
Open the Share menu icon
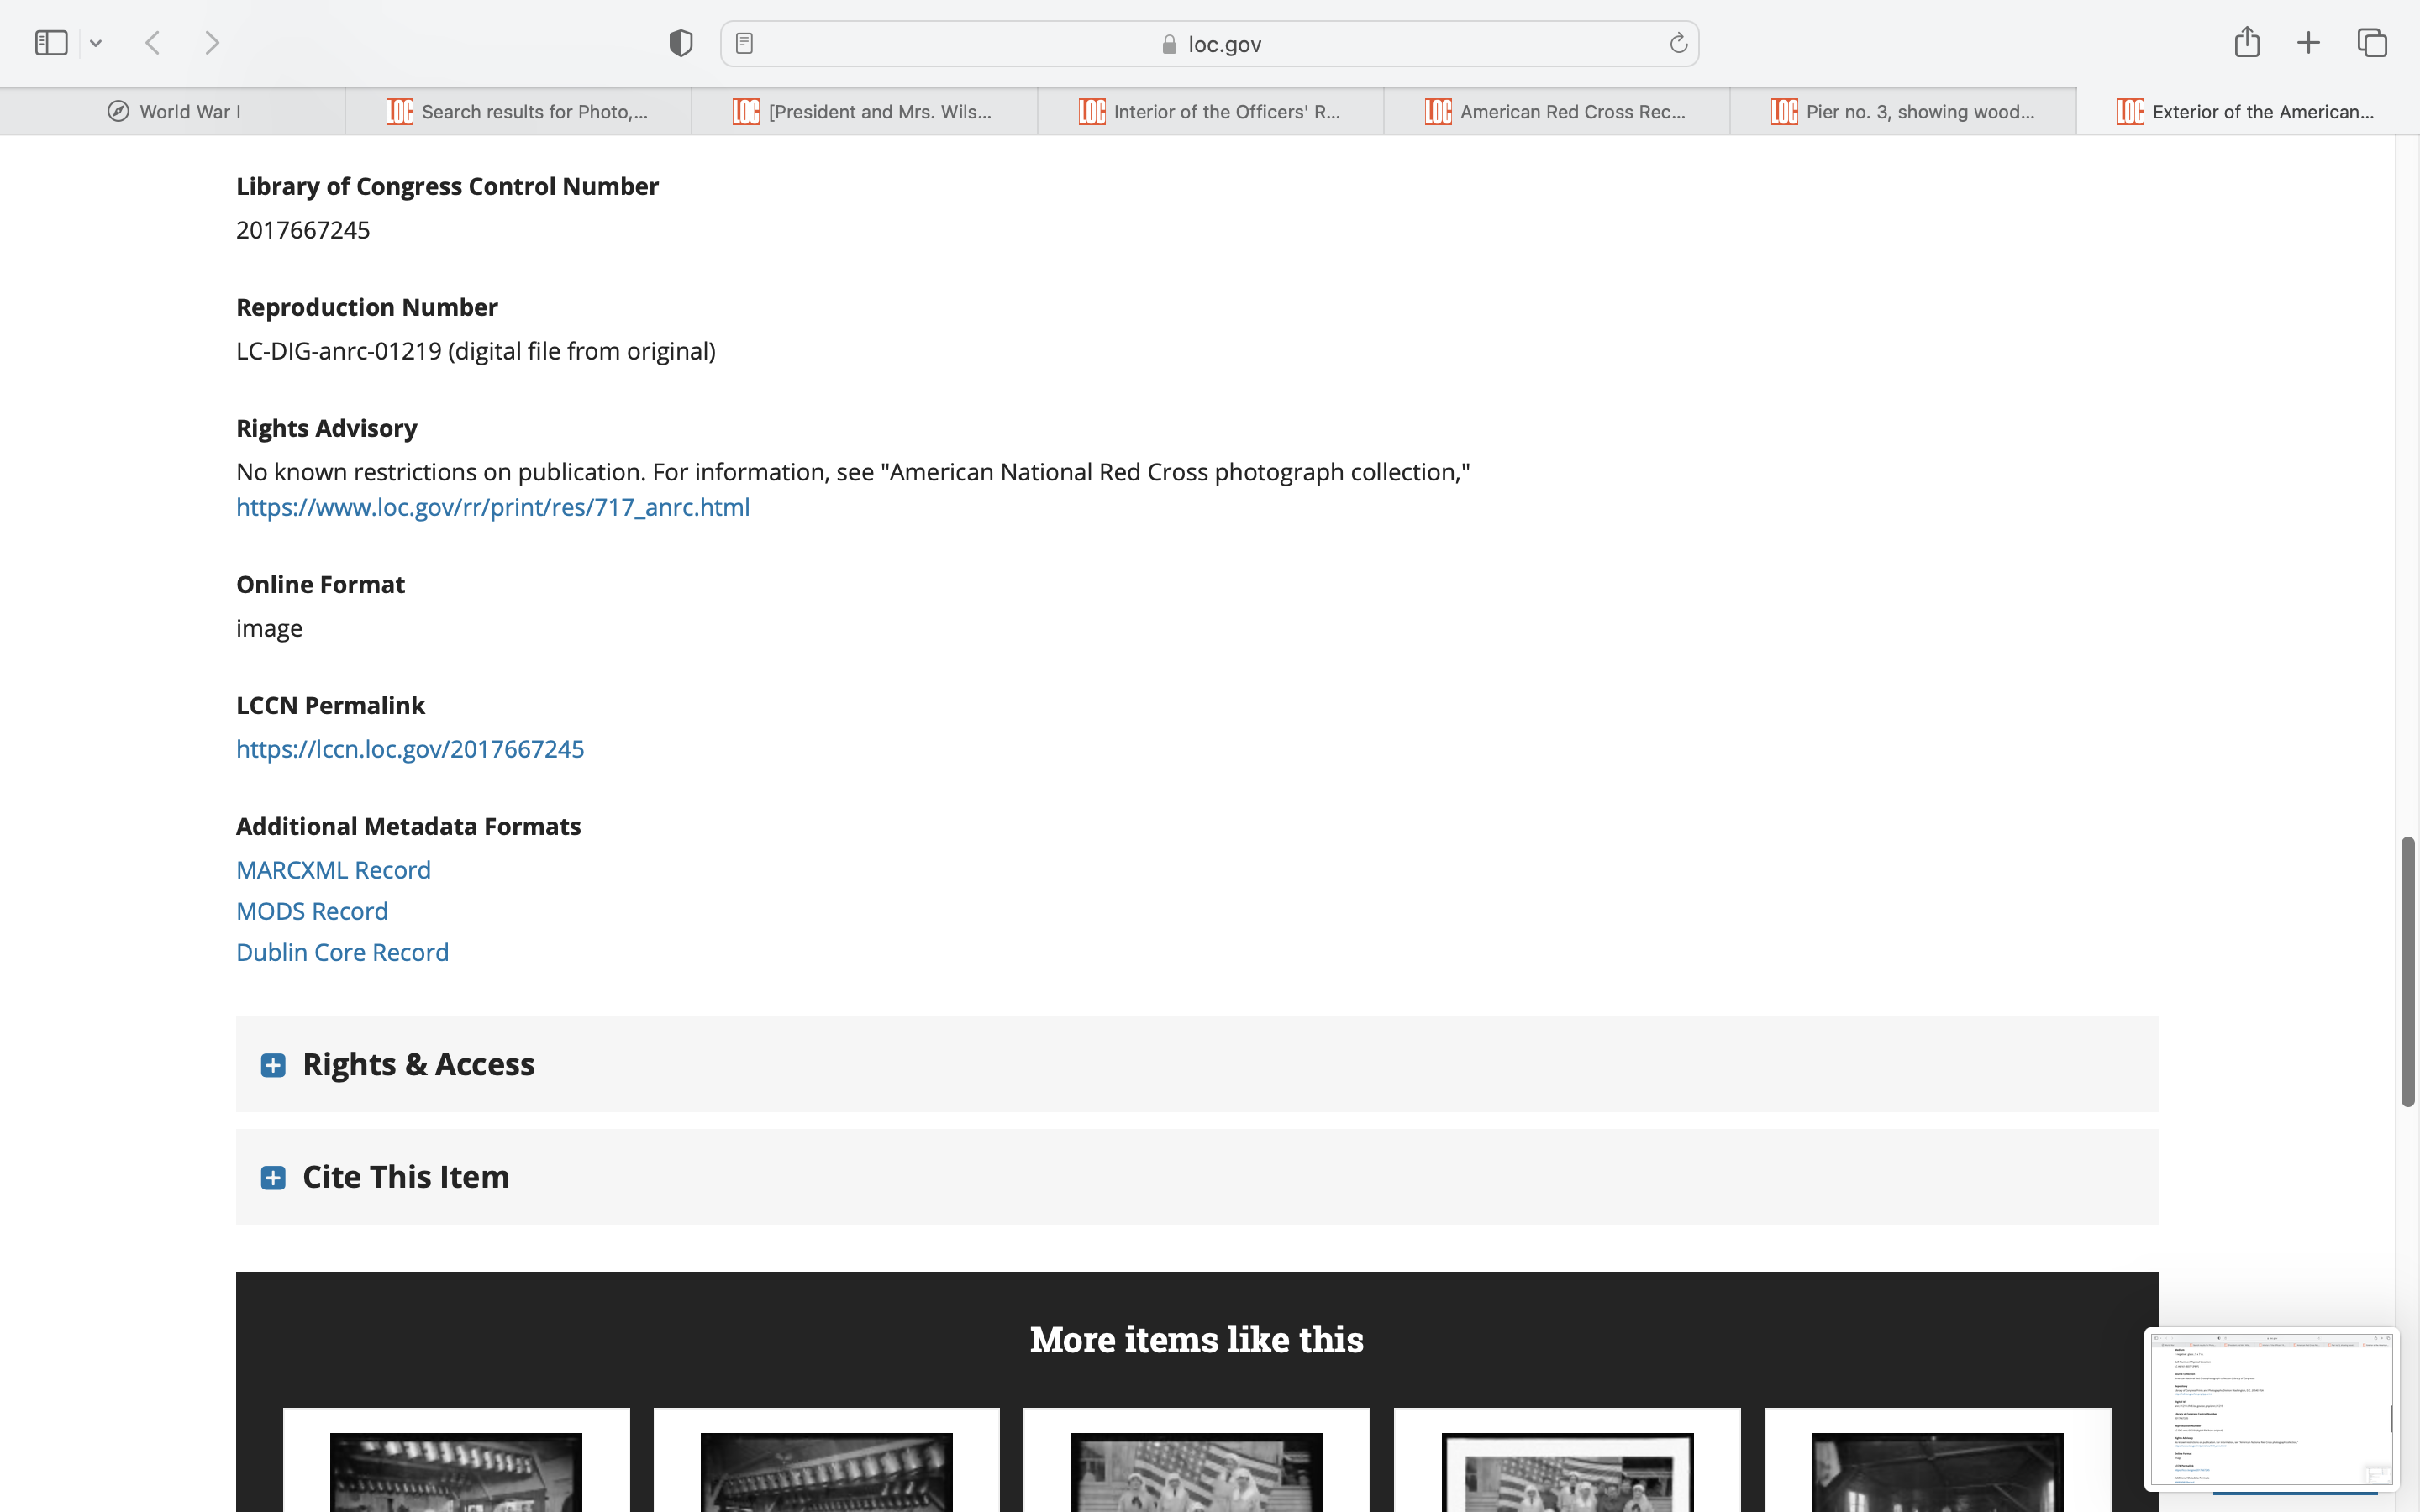[x=2246, y=43]
